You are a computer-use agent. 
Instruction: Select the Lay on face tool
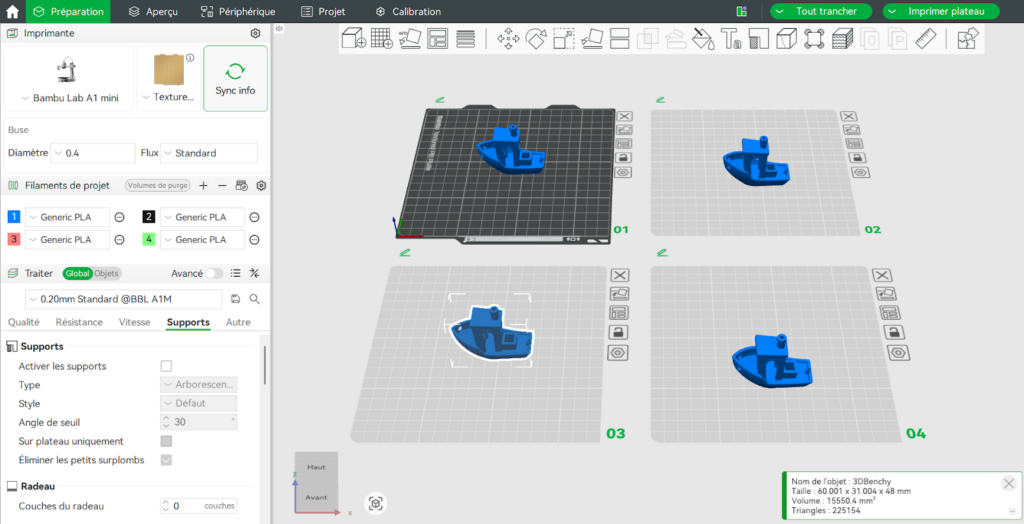(x=592, y=39)
